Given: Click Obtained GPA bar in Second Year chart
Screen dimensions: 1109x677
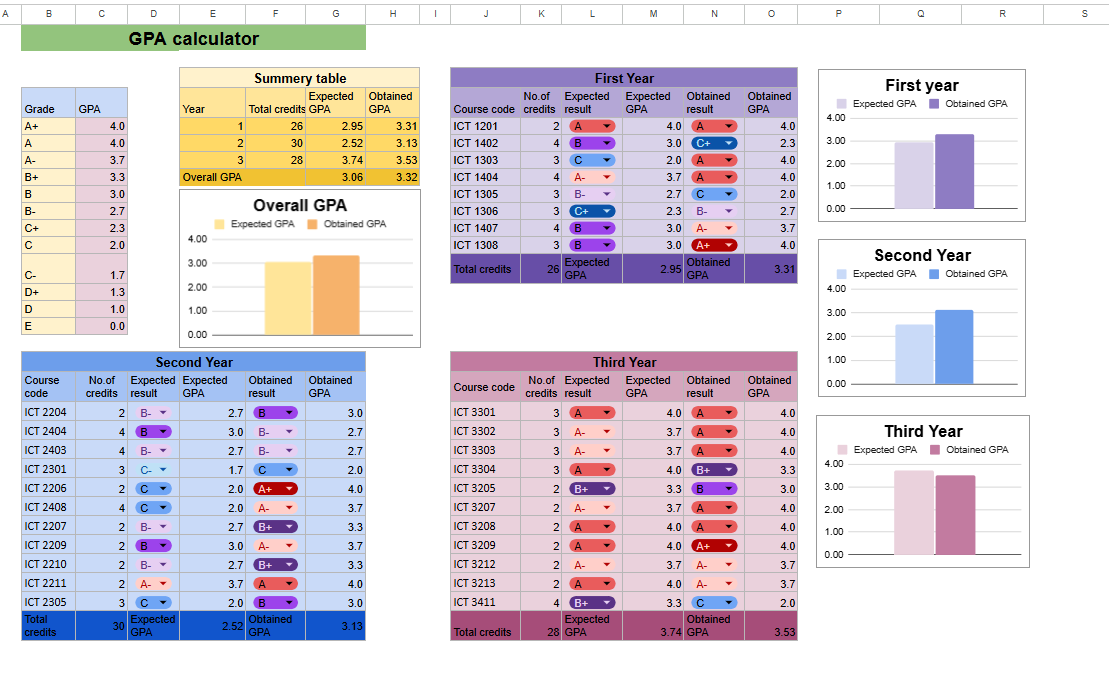Looking at the screenshot, I should [954, 347].
